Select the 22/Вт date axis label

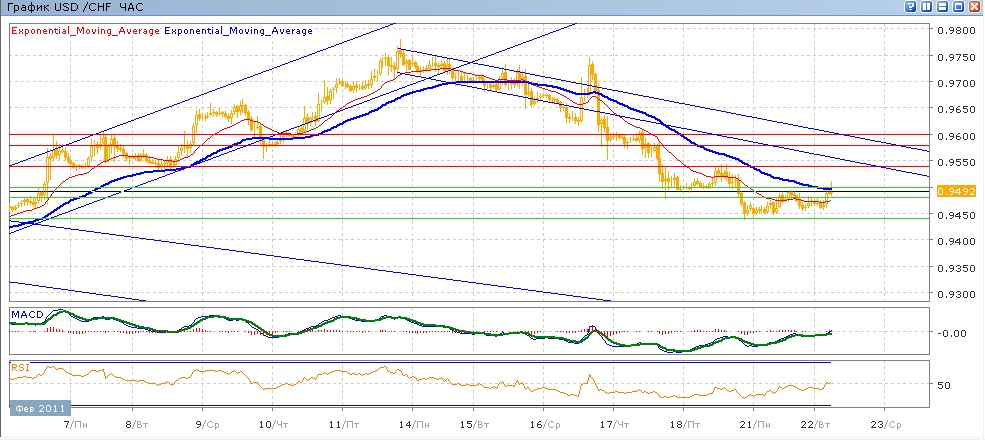click(816, 424)
